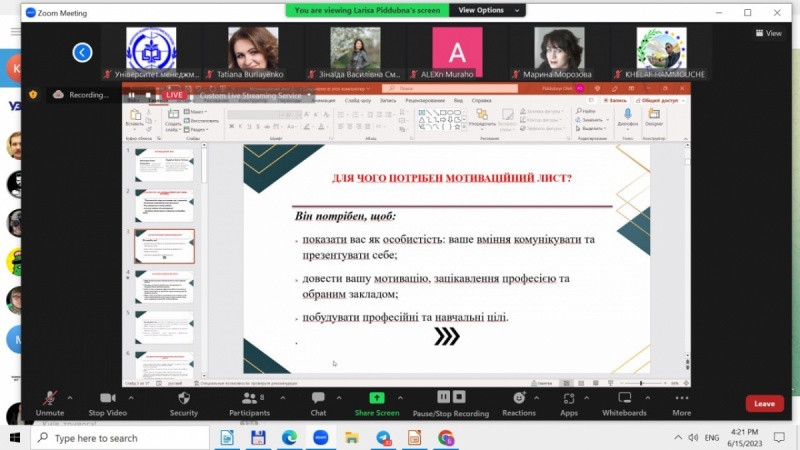The width and height of the screenshot is (800, 450).
Task: Expand audio options arrow next to Unmute
Action: [73, 397]
